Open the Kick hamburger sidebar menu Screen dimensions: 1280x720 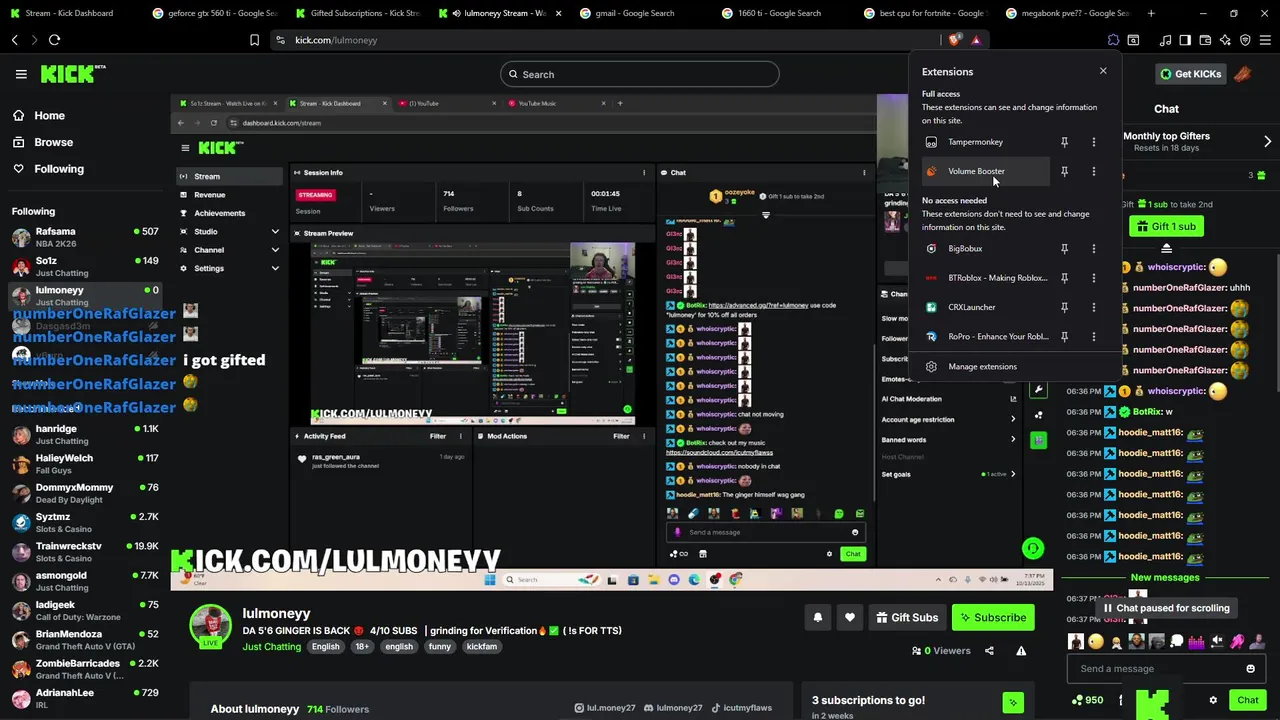click(21, 74)
